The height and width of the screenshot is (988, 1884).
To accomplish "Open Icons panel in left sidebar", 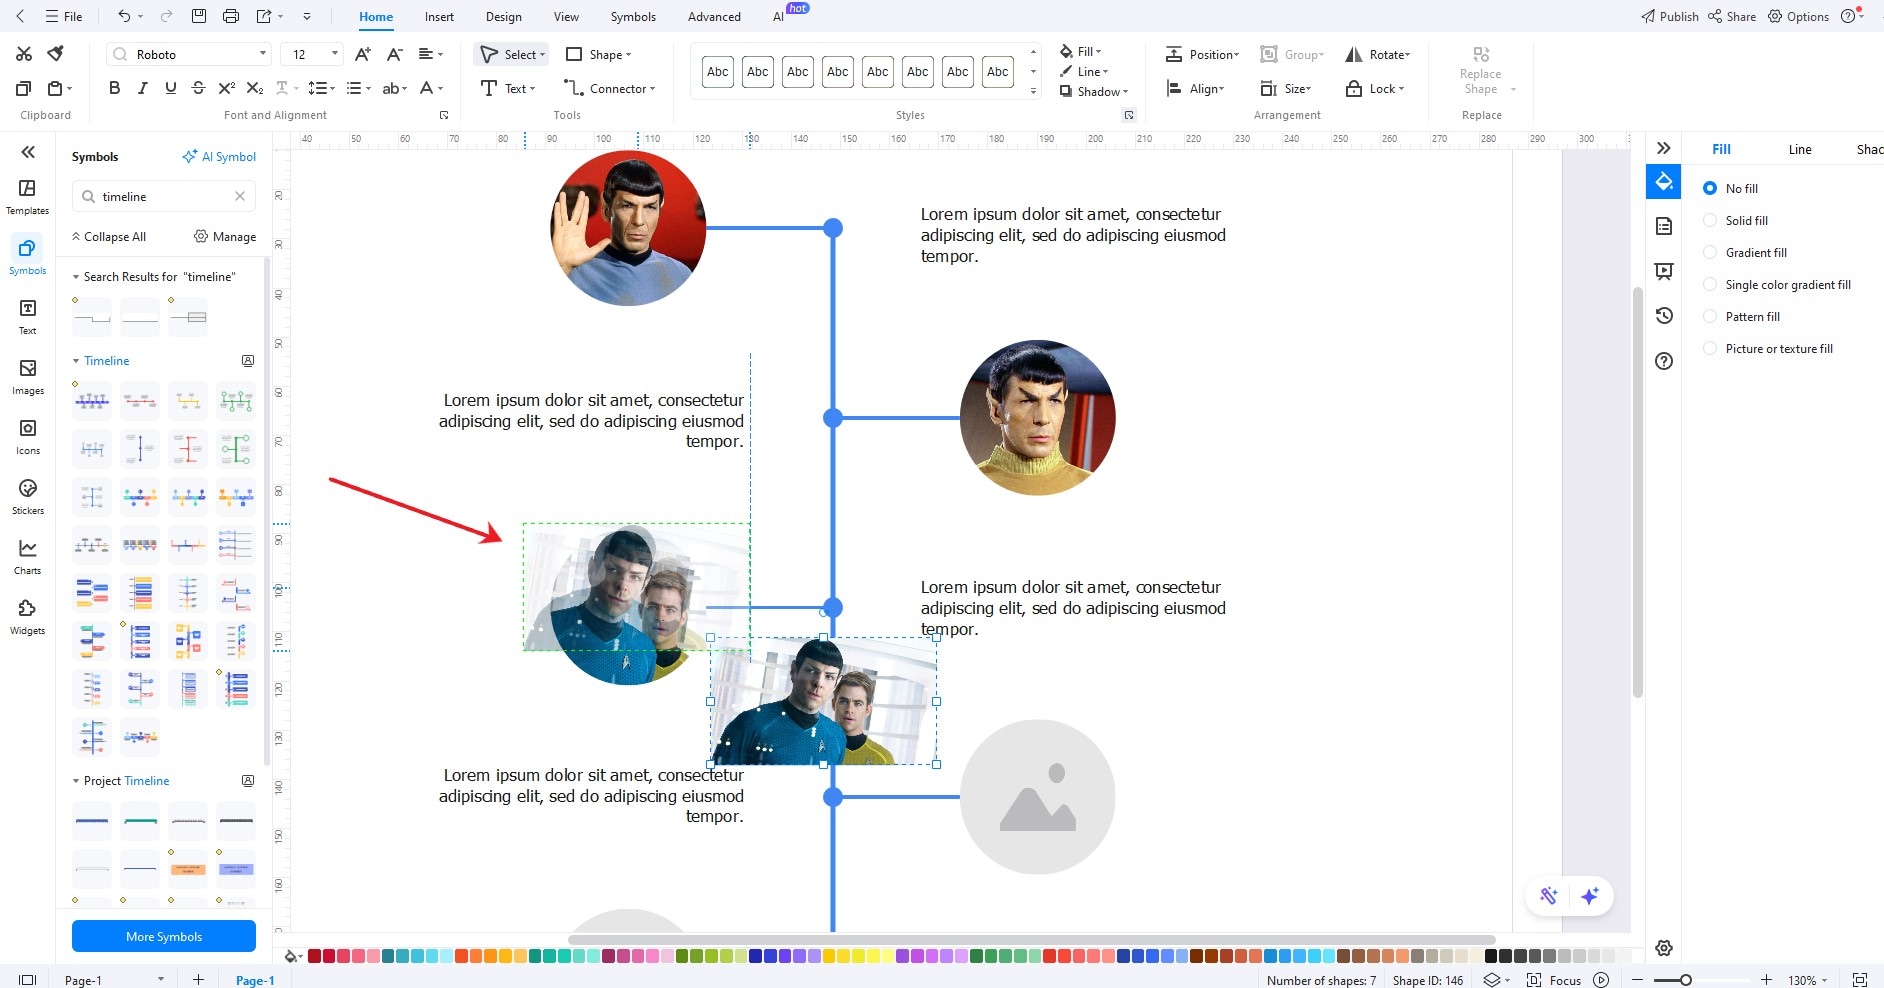I will [27, 437].
